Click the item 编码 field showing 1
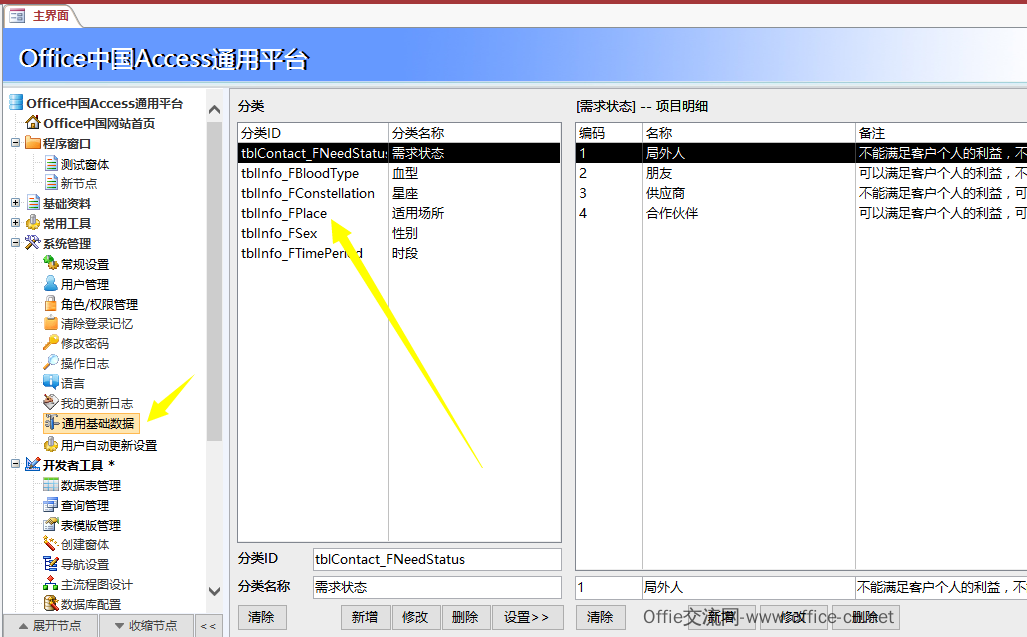 coord(608,587)
